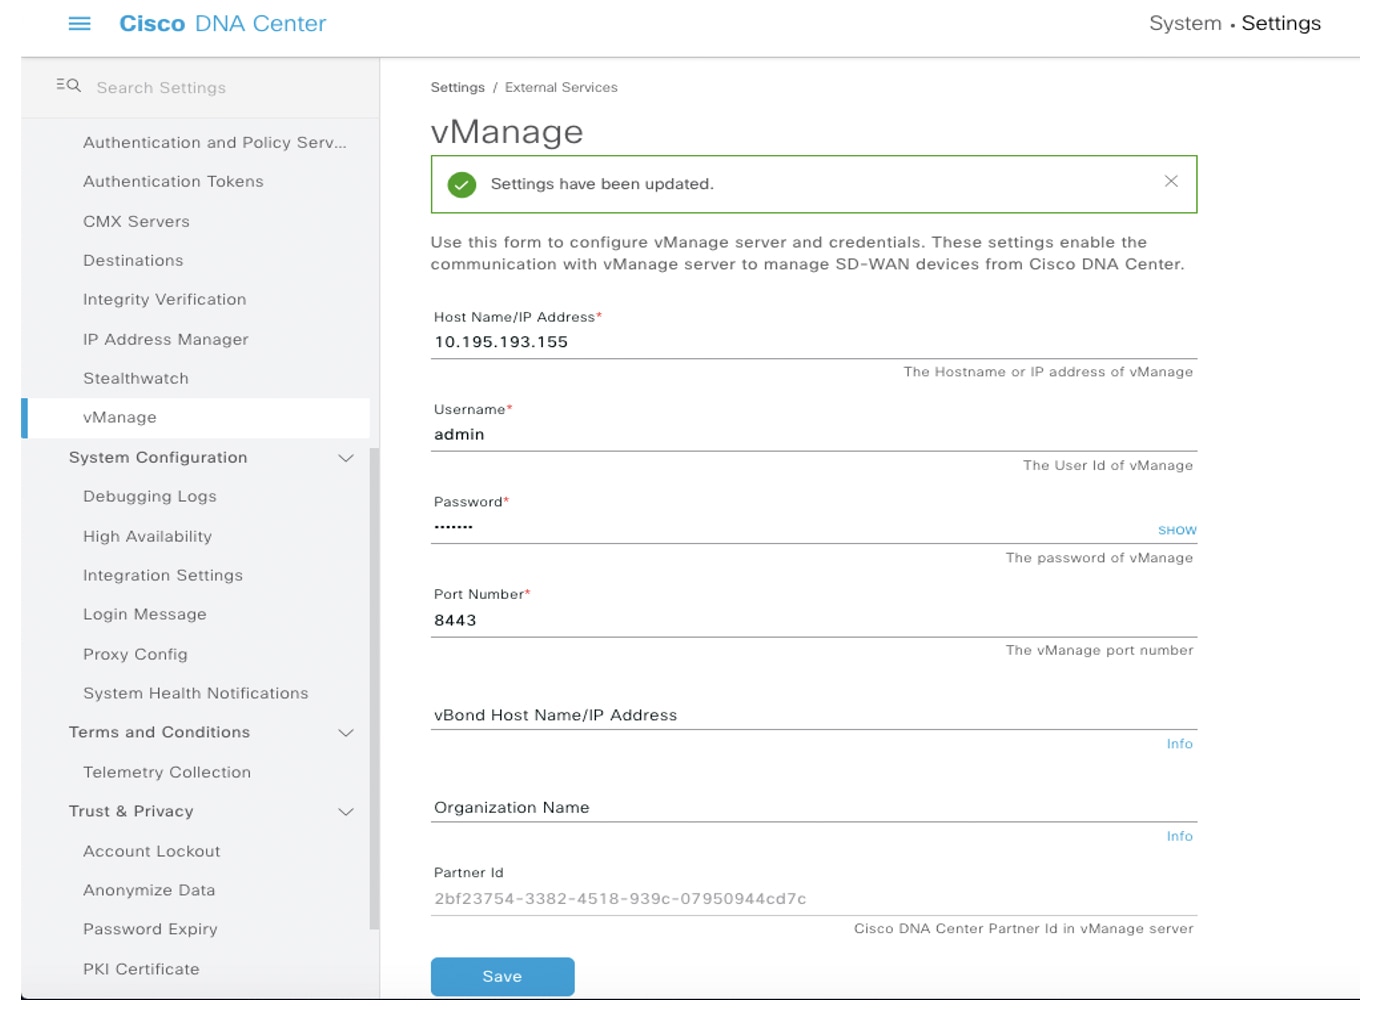This screenshot has height=1021, width=1383.
Task: Click 'Settings have been updated.' message
Action: point(602,184)
